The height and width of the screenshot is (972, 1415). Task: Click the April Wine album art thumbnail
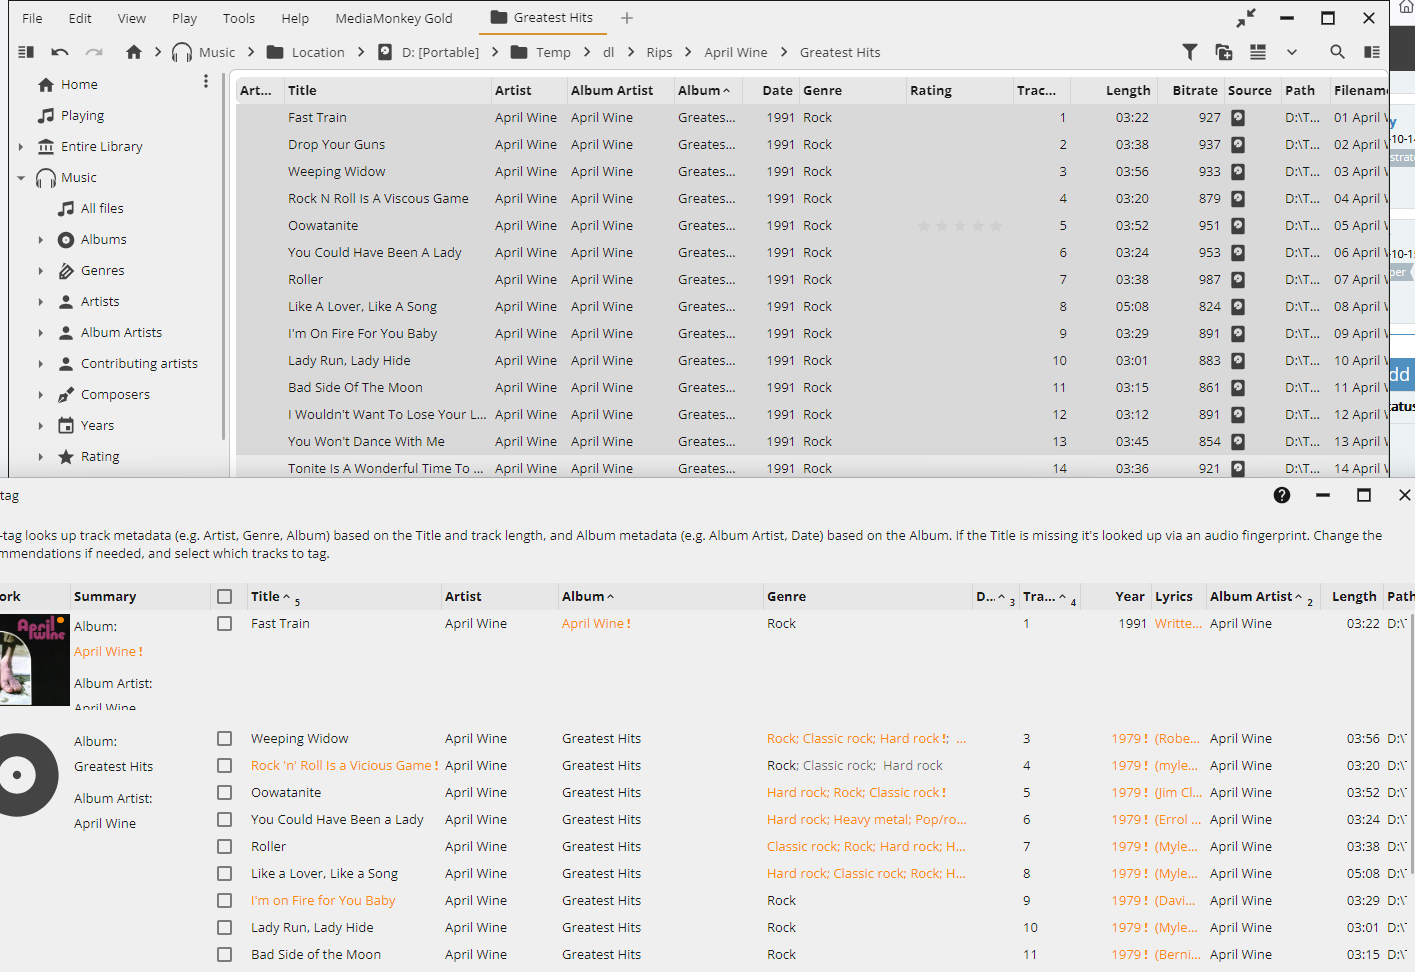click(x=34, y=660)
